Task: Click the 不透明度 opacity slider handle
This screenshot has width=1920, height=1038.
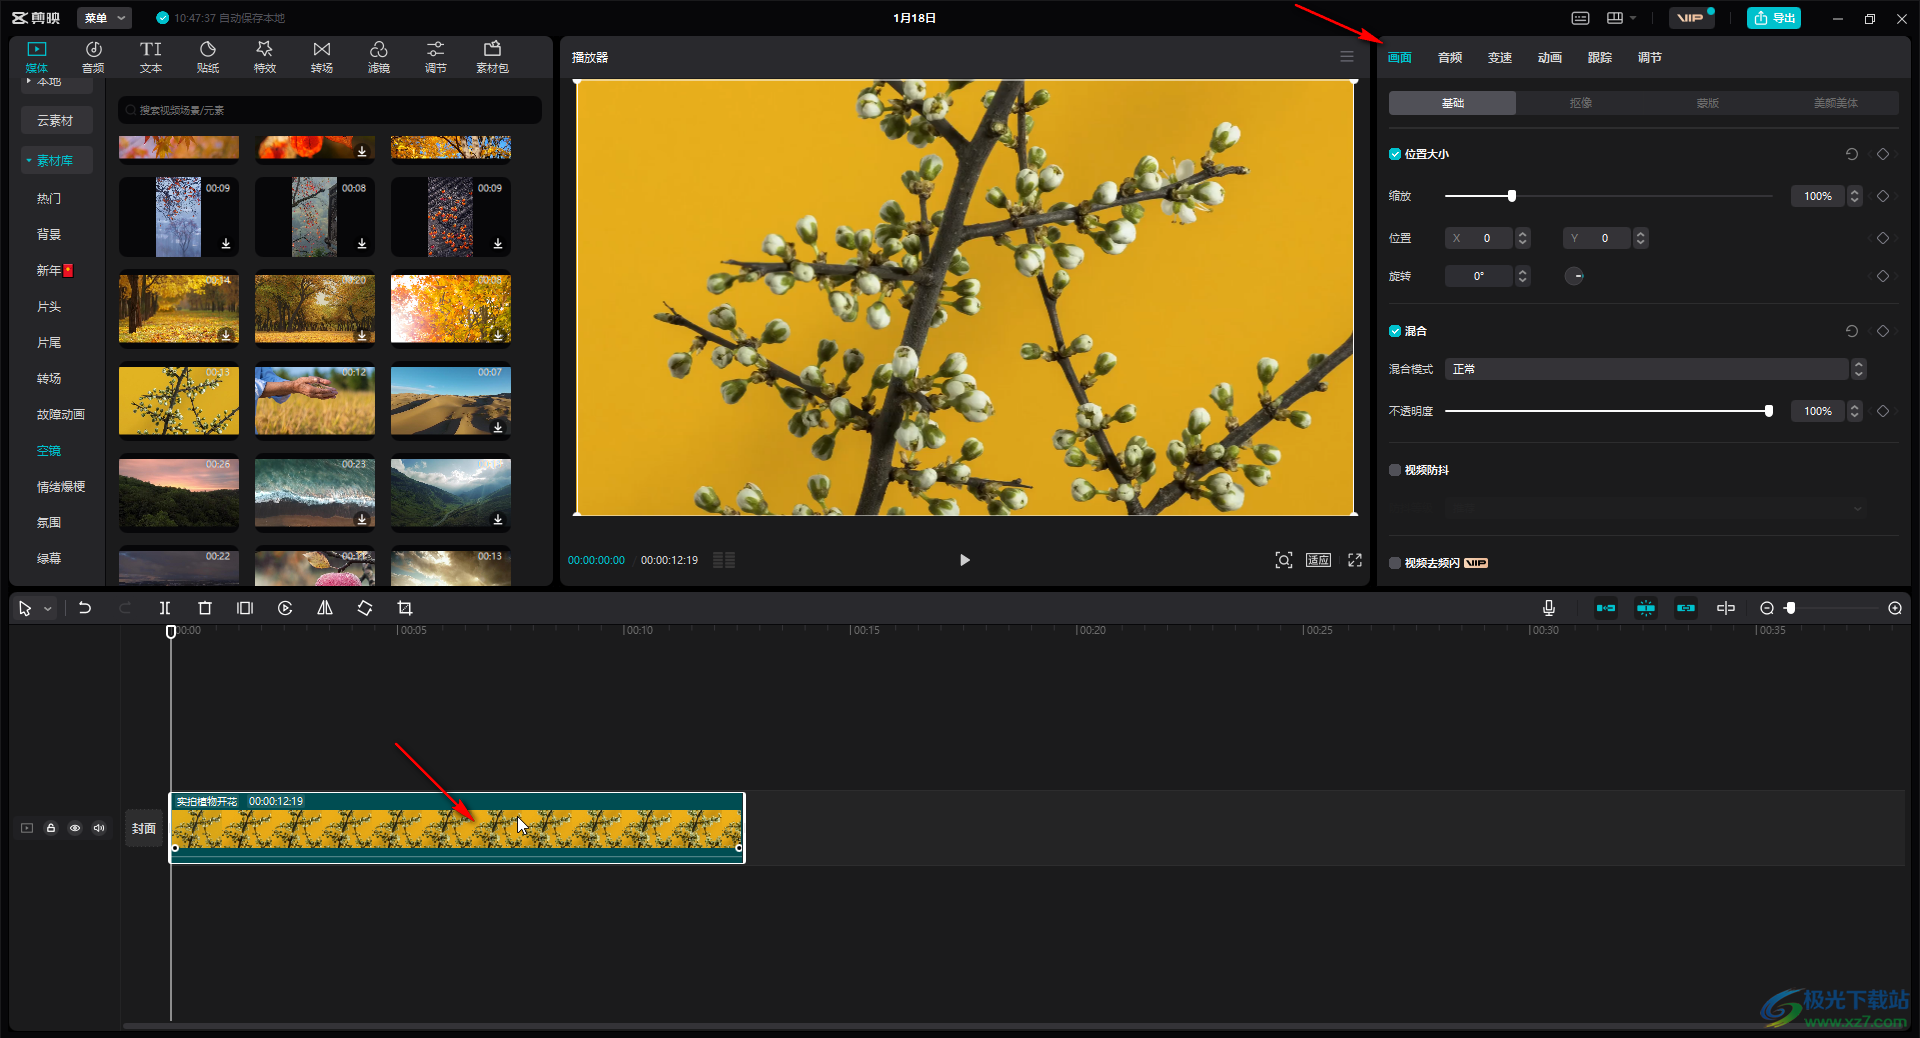Action: point(1769,411)
